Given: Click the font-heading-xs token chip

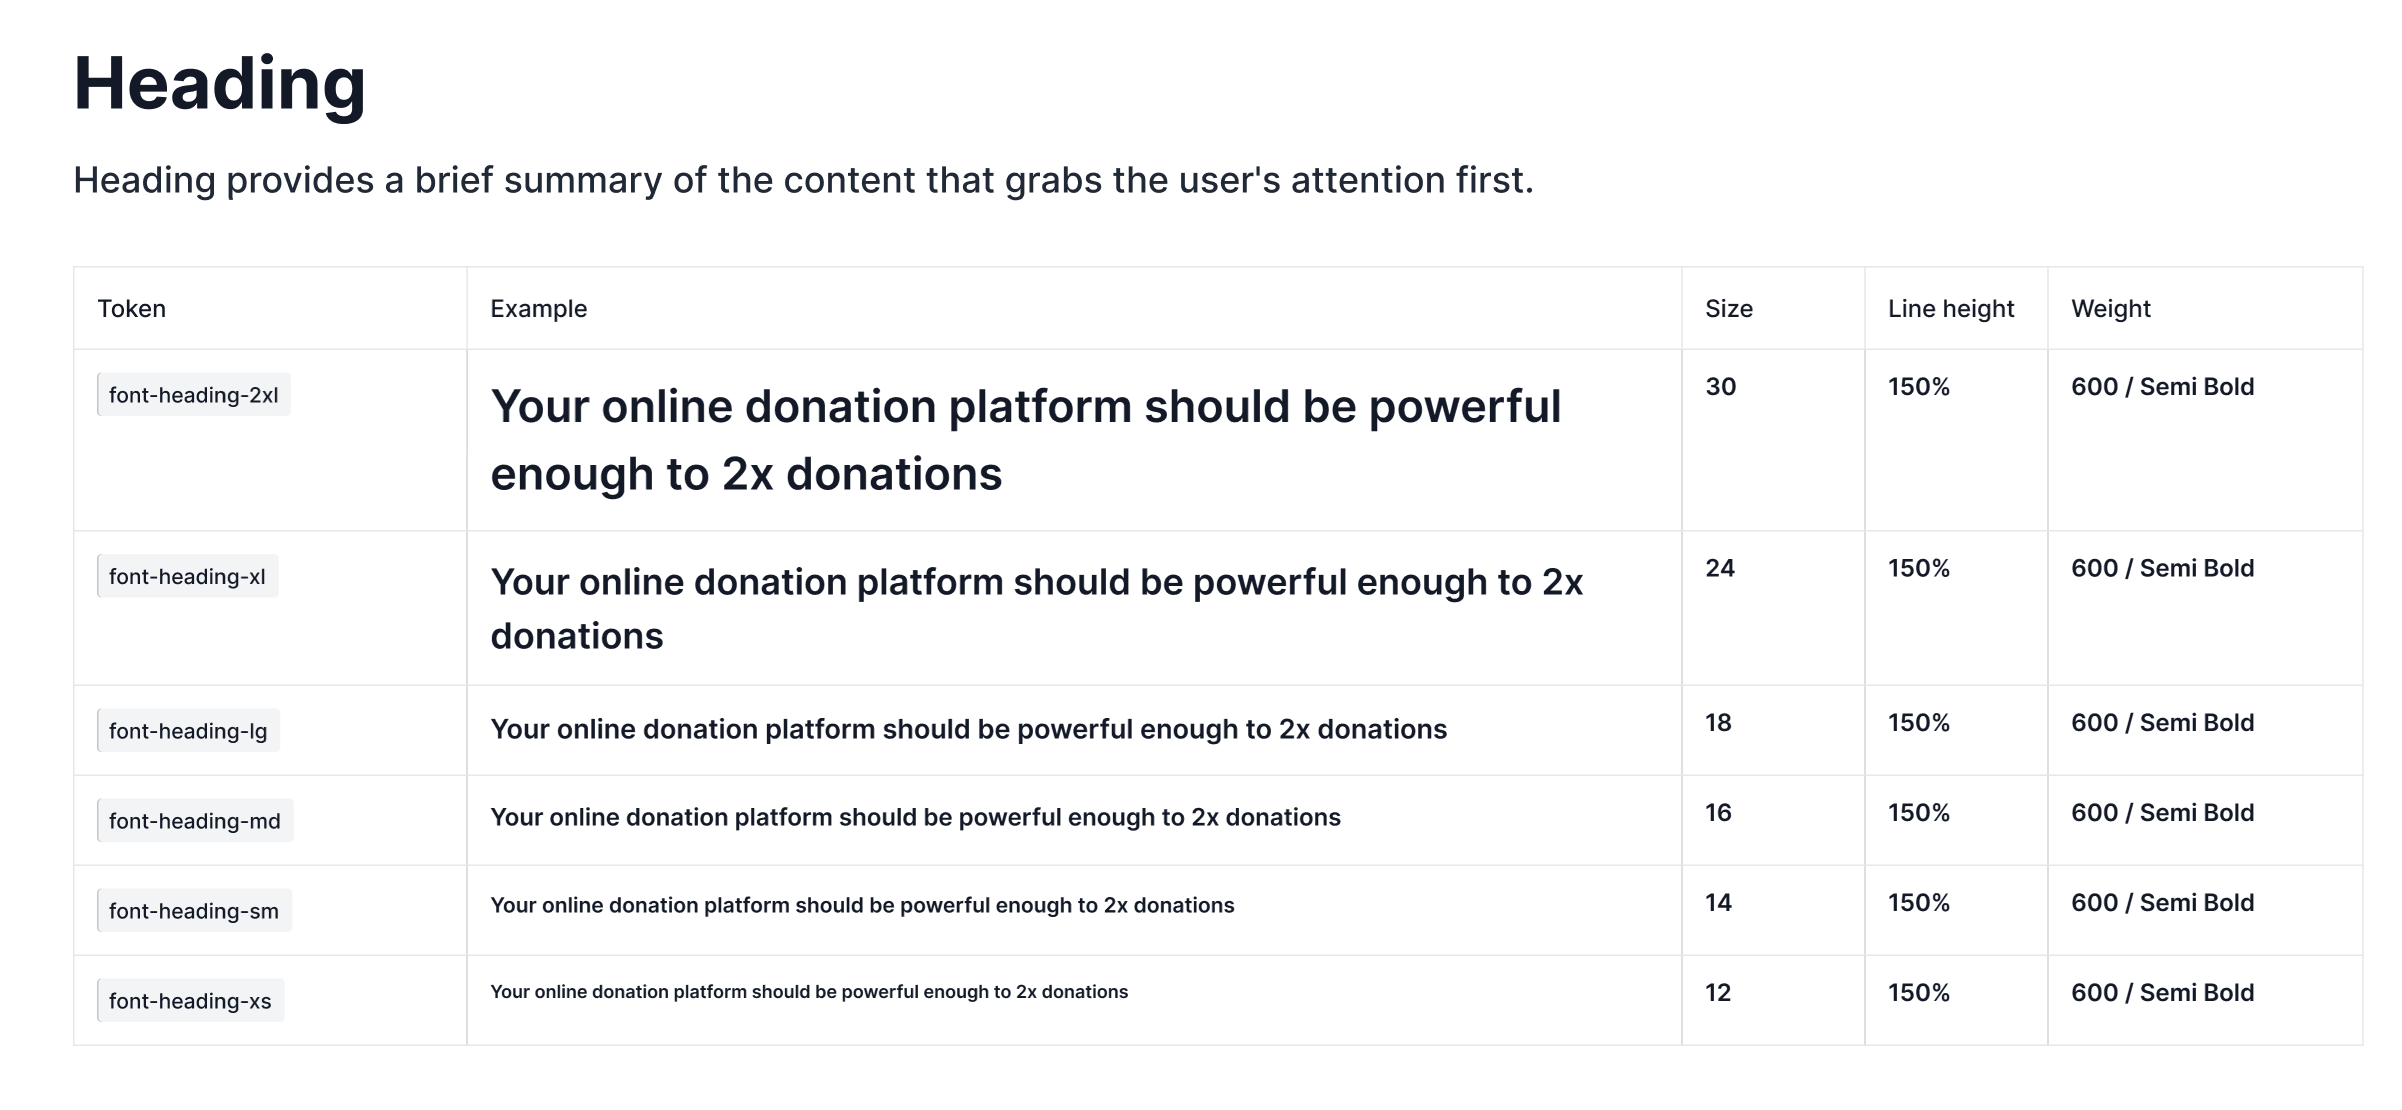Looking at the screenshot, I should (x=190, y=1001).
